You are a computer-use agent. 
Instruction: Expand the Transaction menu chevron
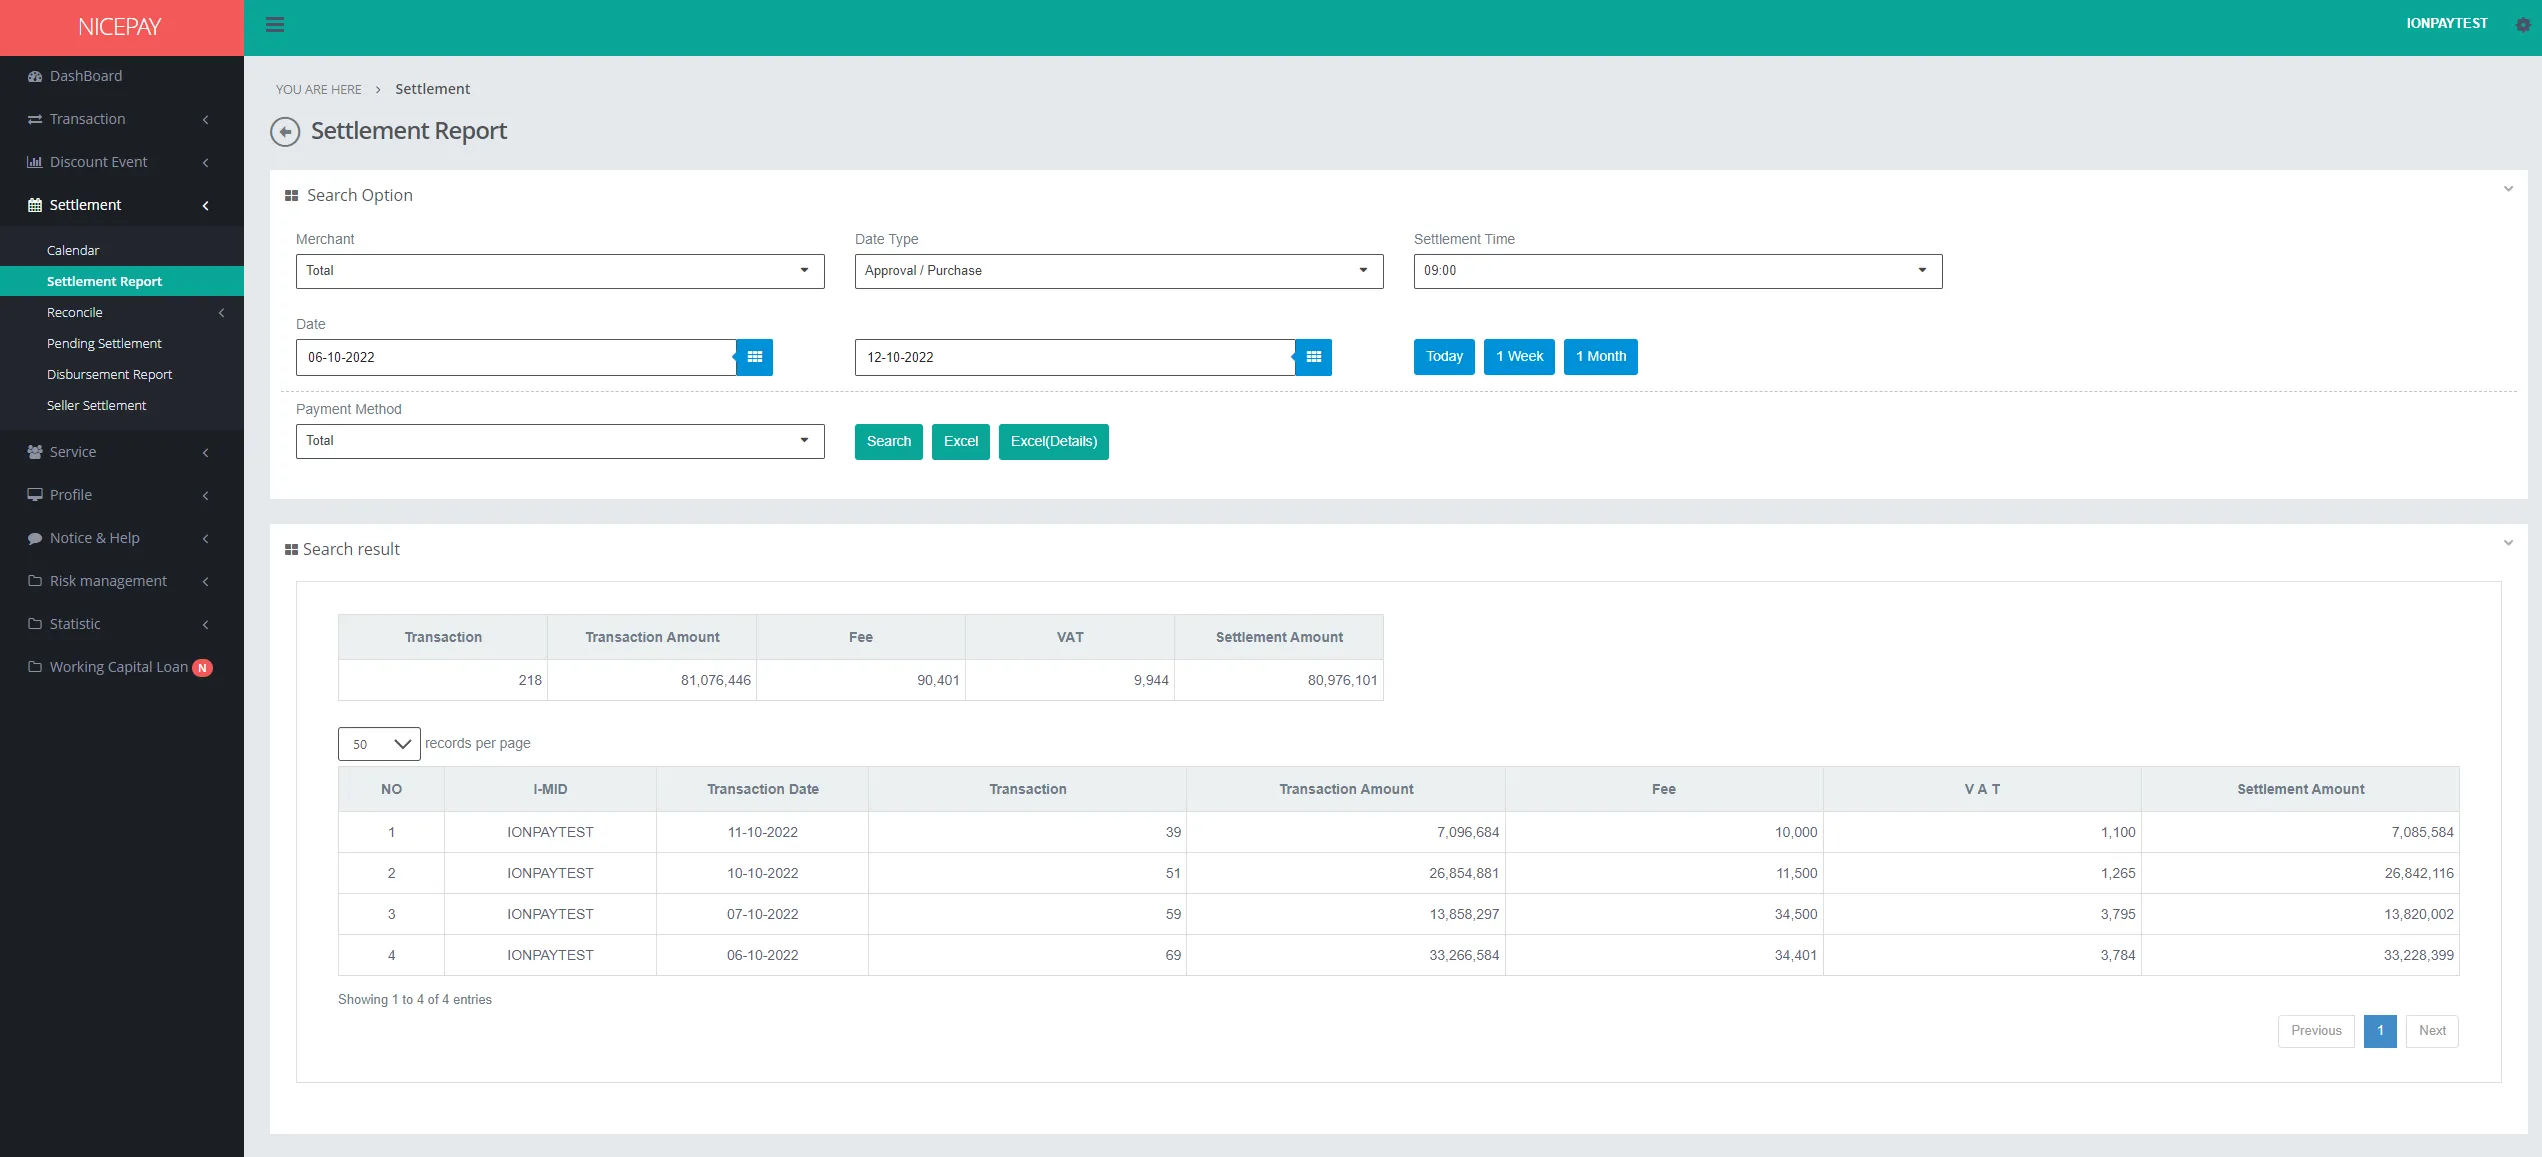(x=205, y=120)
